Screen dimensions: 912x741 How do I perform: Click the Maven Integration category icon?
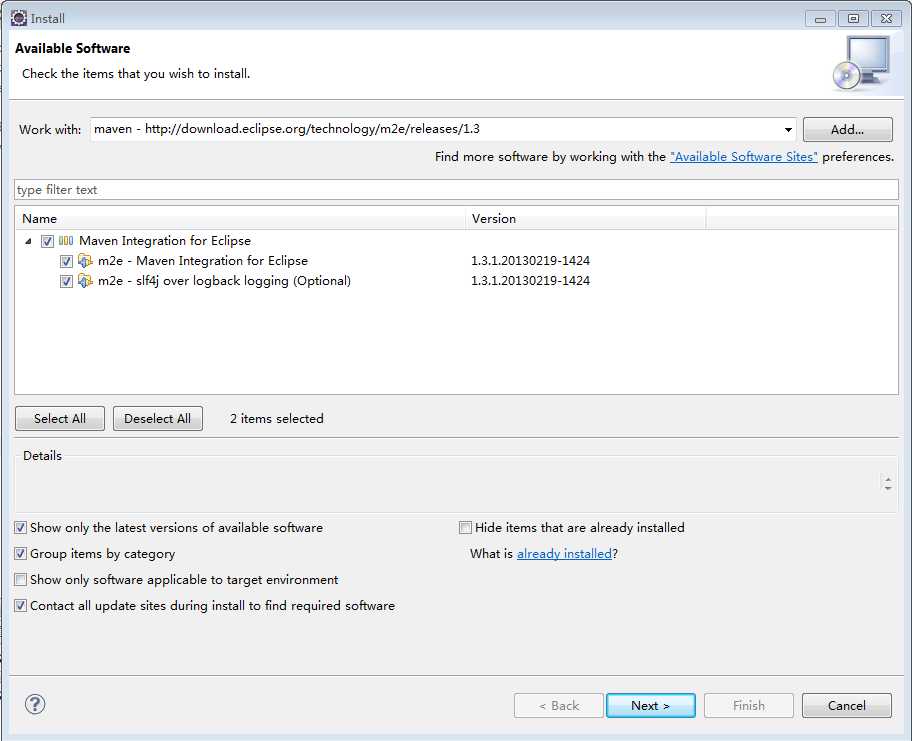pos(66,240)
